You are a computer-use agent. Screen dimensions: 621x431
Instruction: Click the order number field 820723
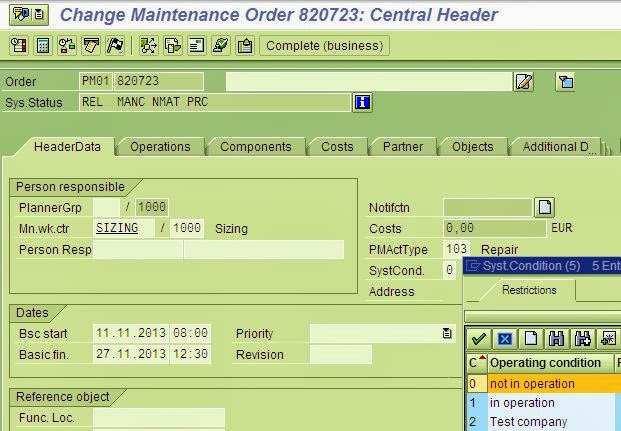[159, 81]
